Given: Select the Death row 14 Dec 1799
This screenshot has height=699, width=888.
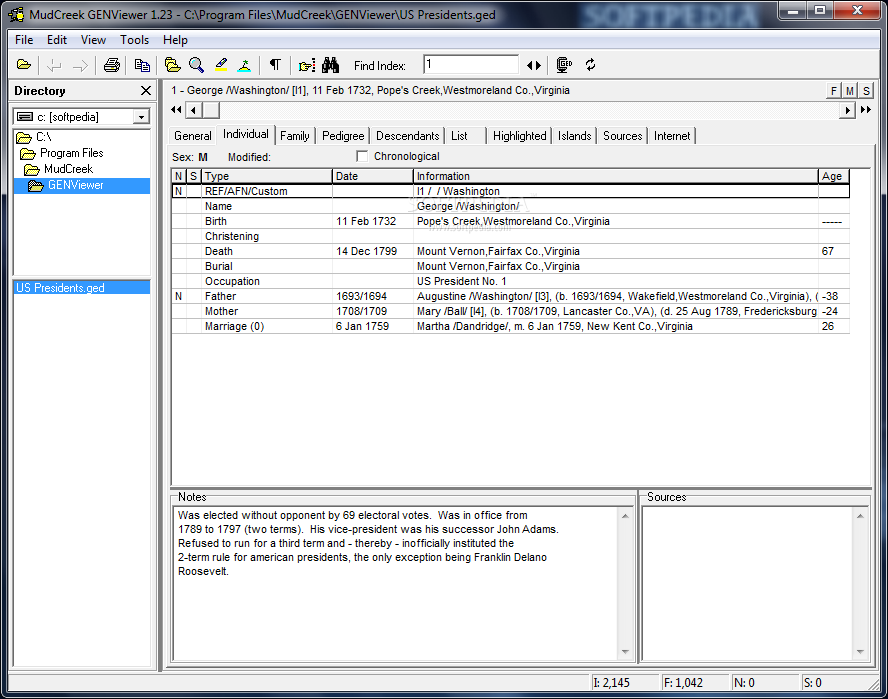Looking at the screenshot, I should coord(510,252).
